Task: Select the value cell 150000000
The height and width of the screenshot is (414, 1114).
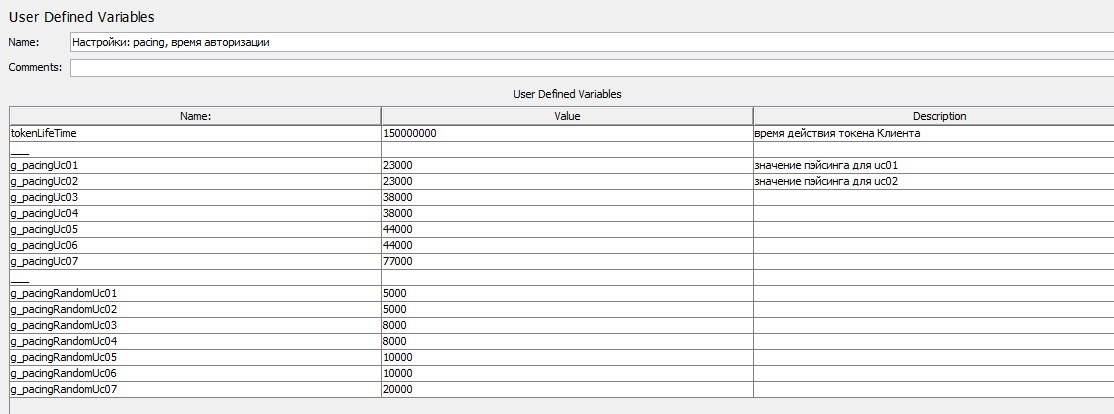Action: click(x=567, y=134)
